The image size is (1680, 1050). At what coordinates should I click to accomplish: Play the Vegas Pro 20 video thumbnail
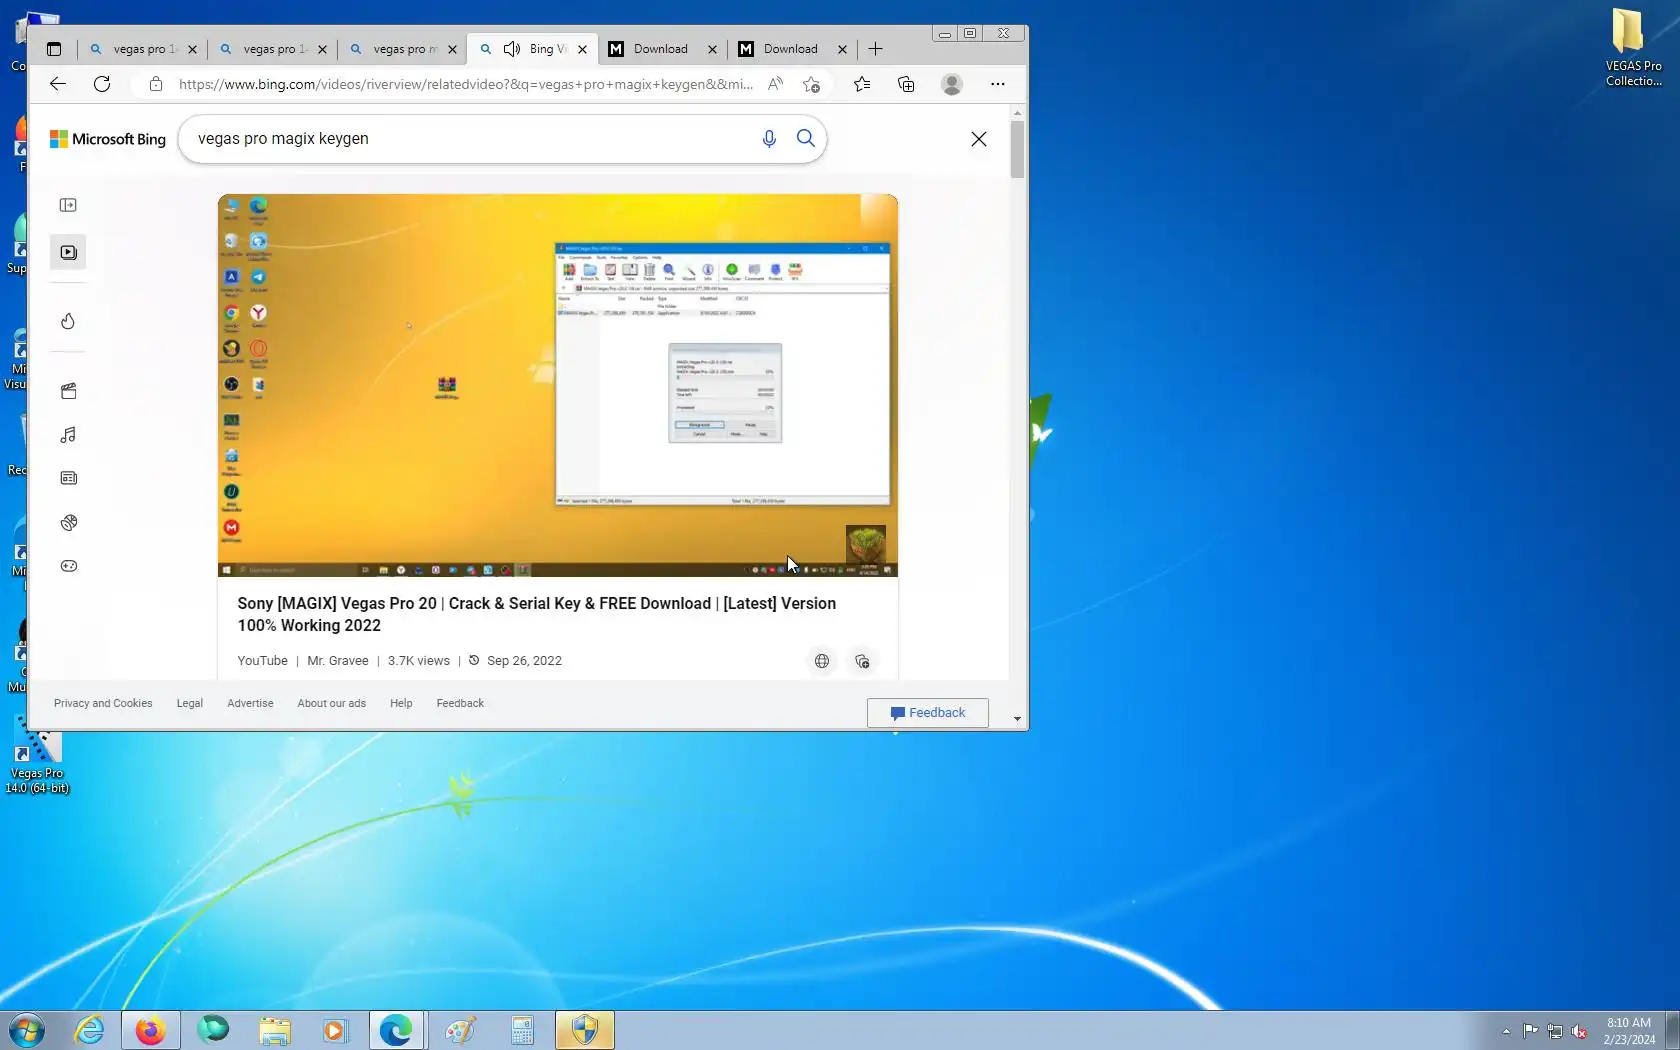point(558,385)
